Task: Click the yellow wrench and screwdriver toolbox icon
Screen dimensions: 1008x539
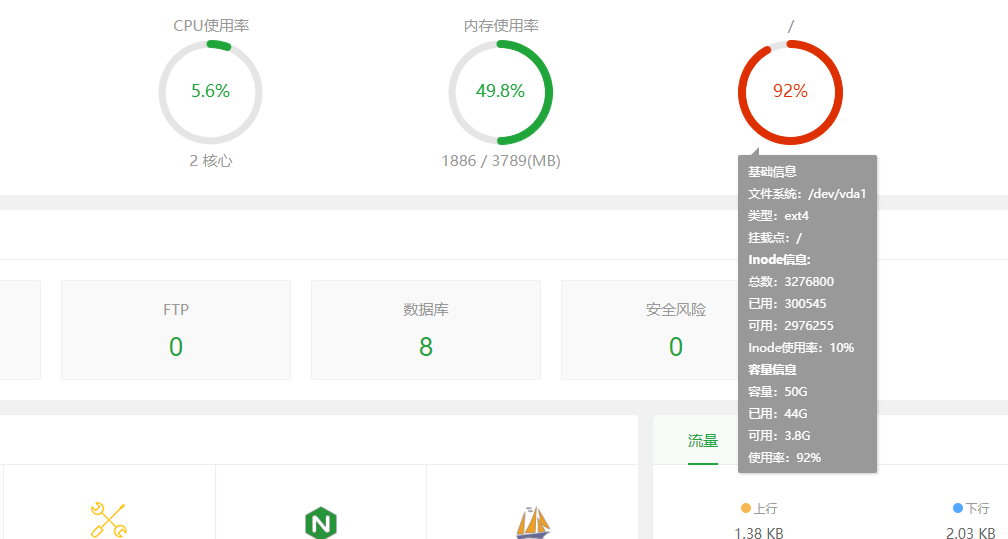Action: click(x=109, y=520)
